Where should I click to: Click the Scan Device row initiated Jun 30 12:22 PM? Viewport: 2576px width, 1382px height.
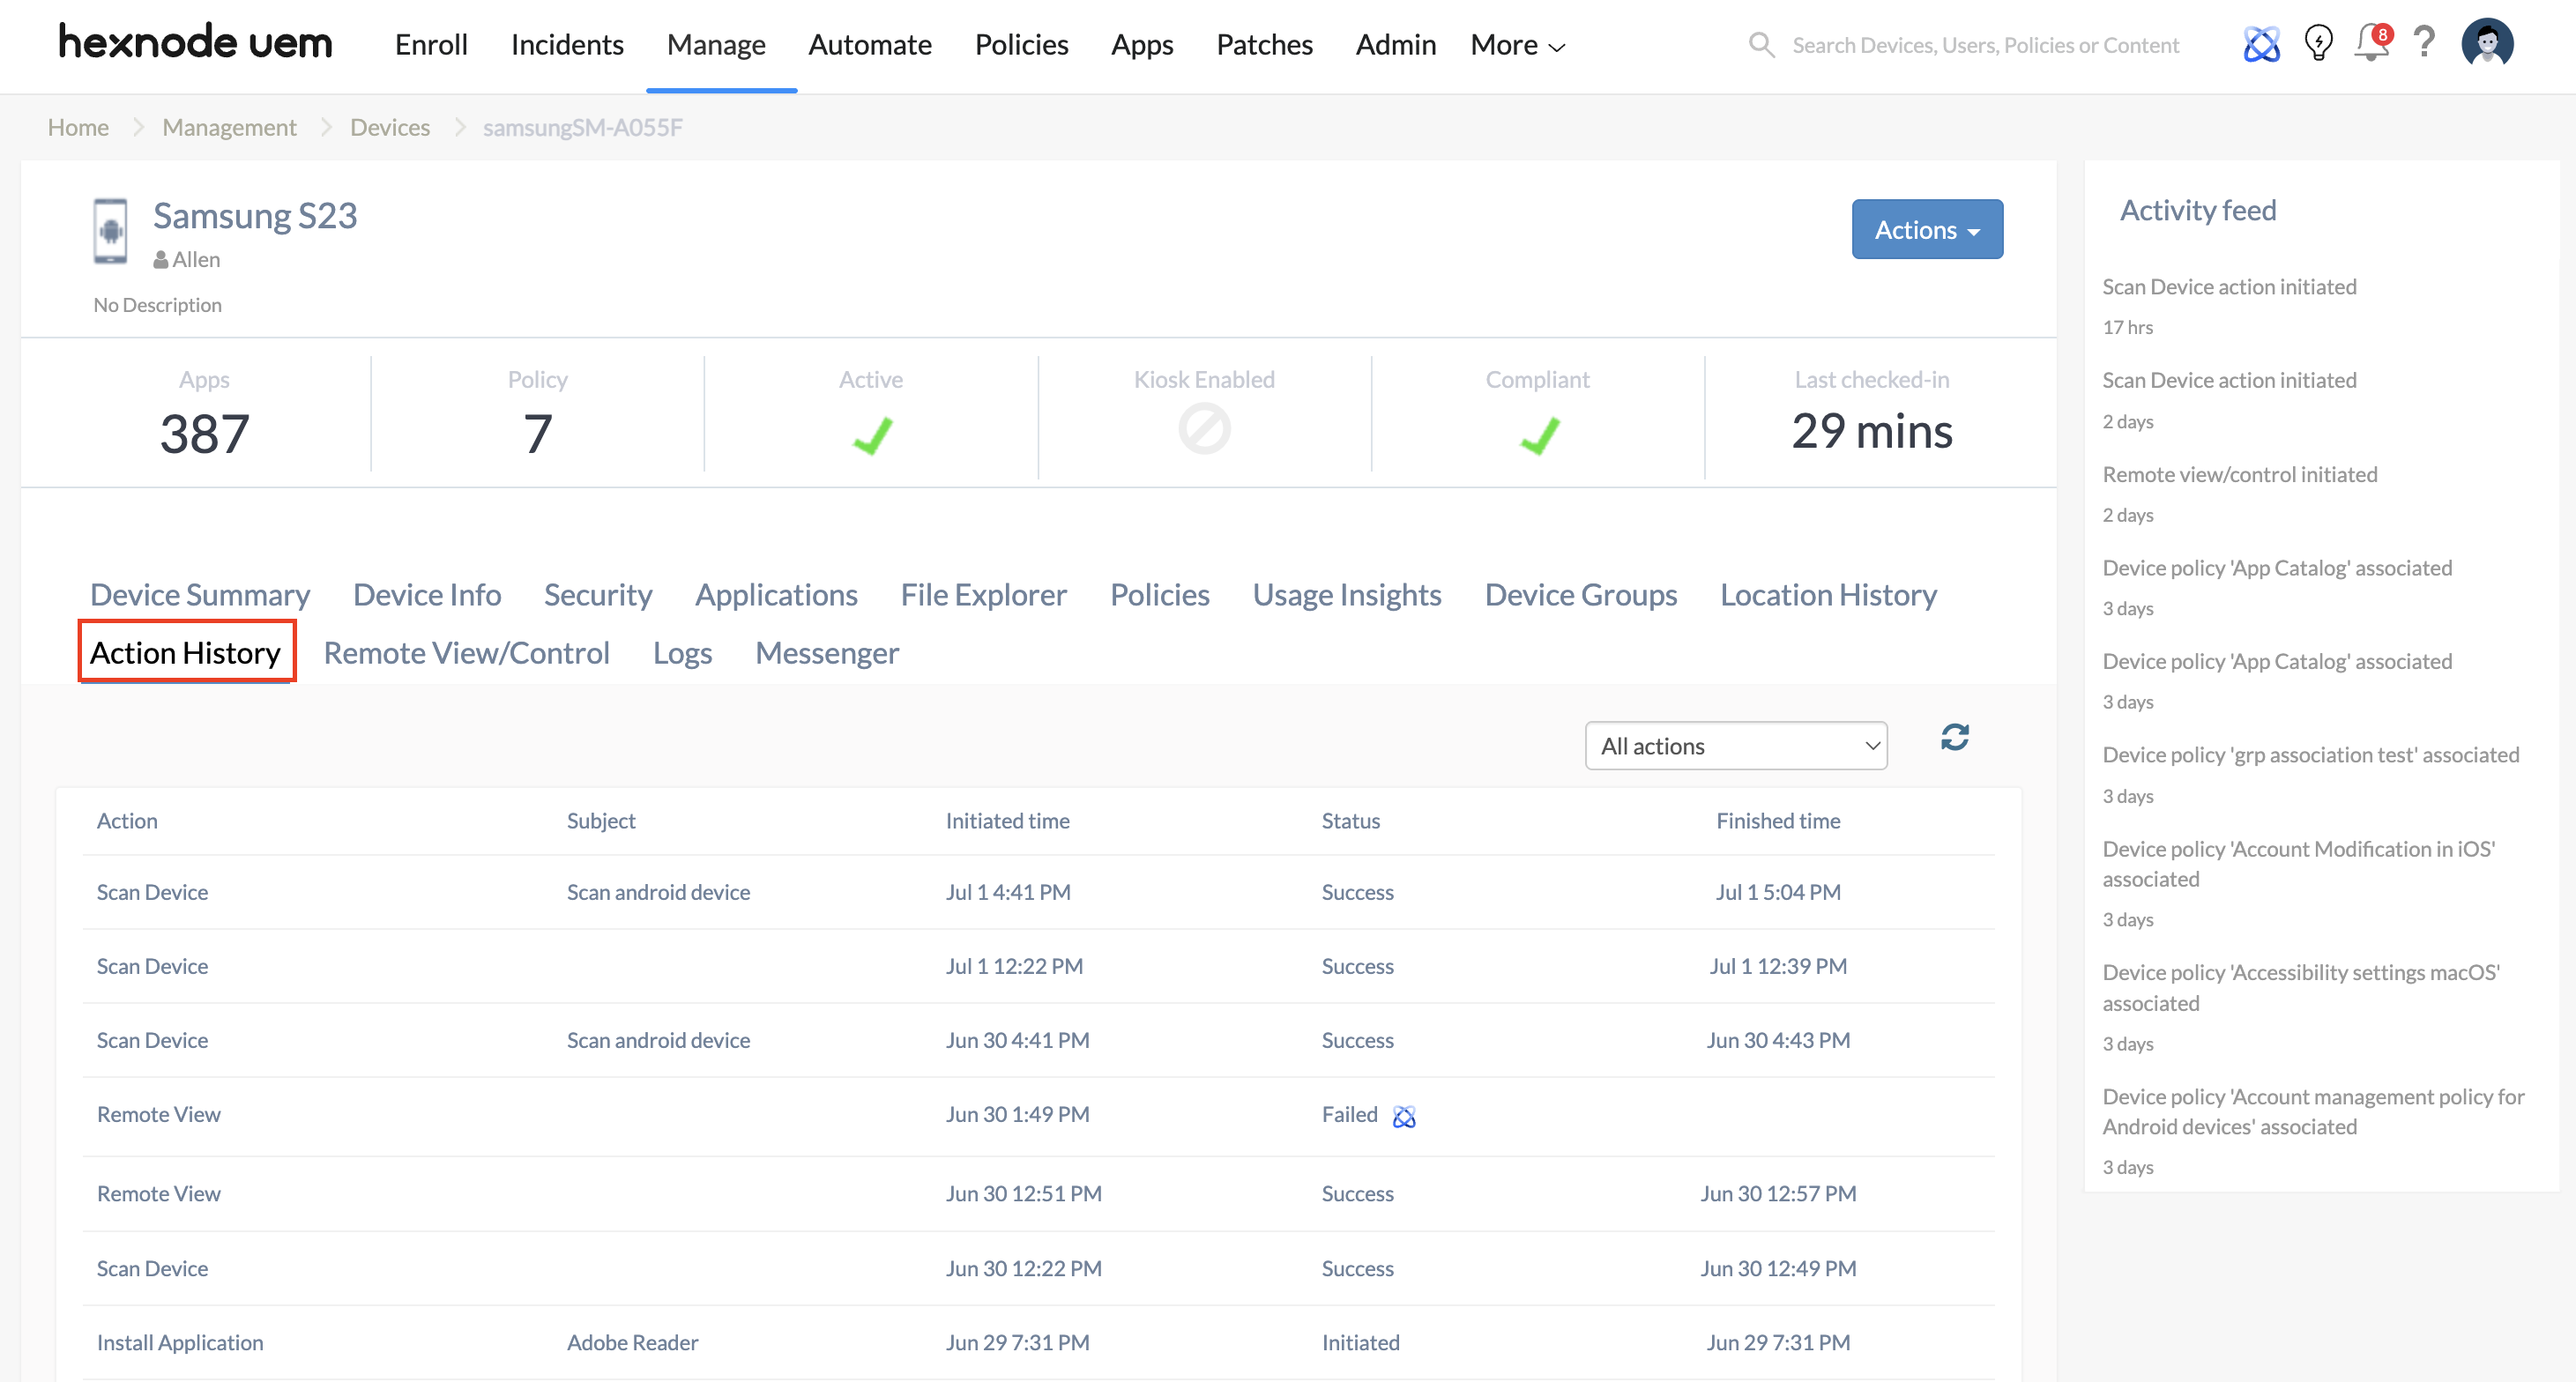tap(1038, 1268)
